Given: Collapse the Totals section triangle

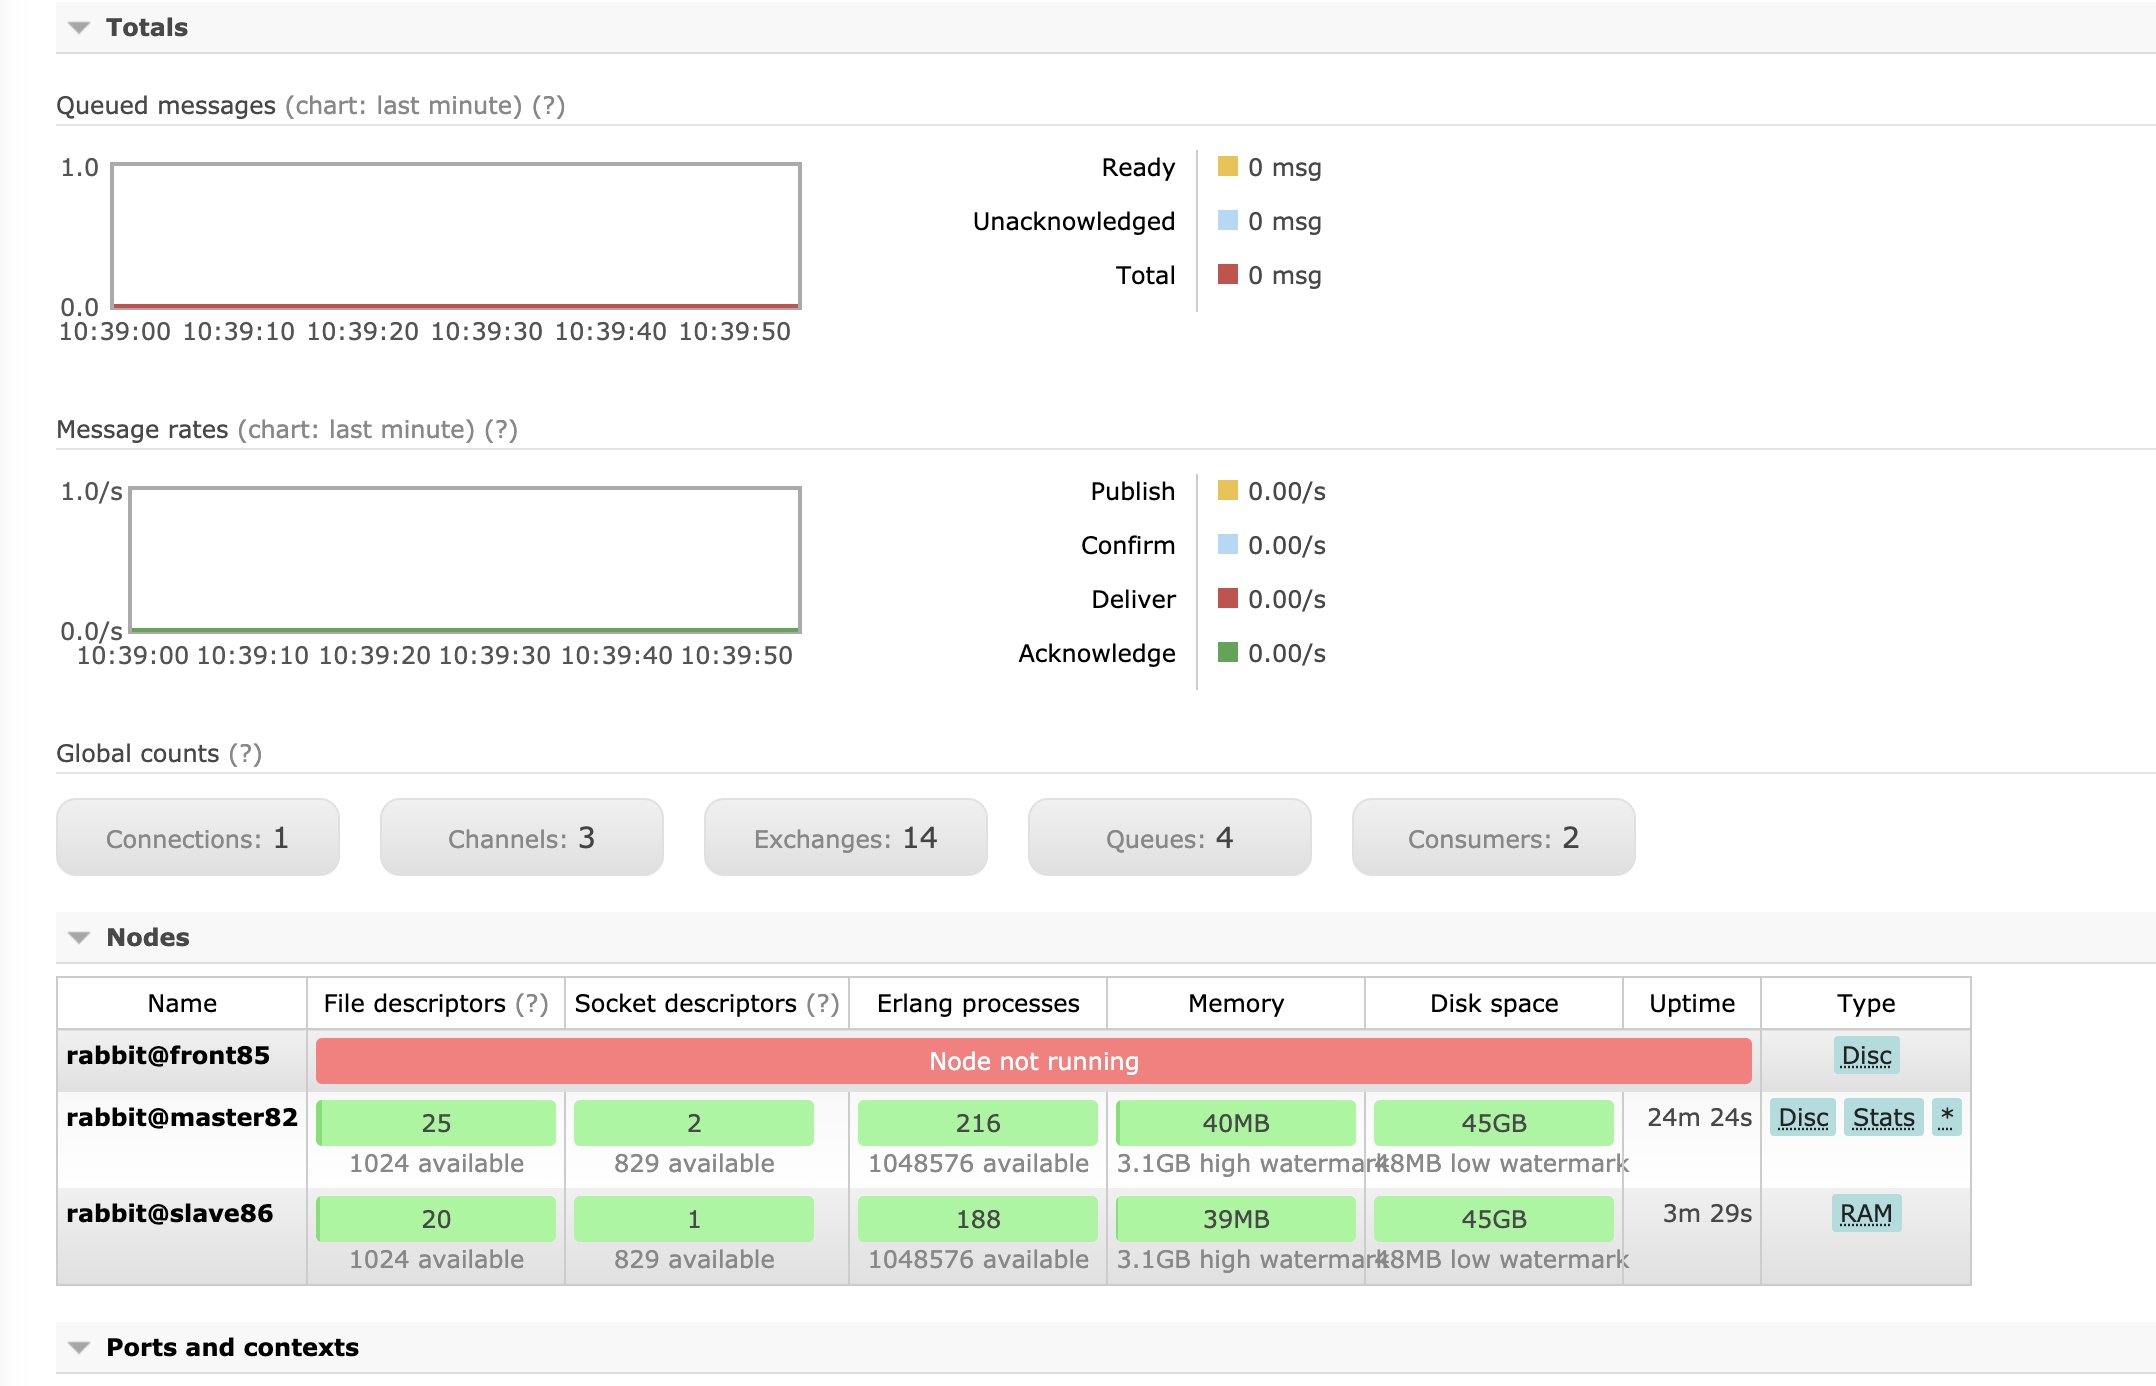Looking at the screenshot, I should pos(79,28).
